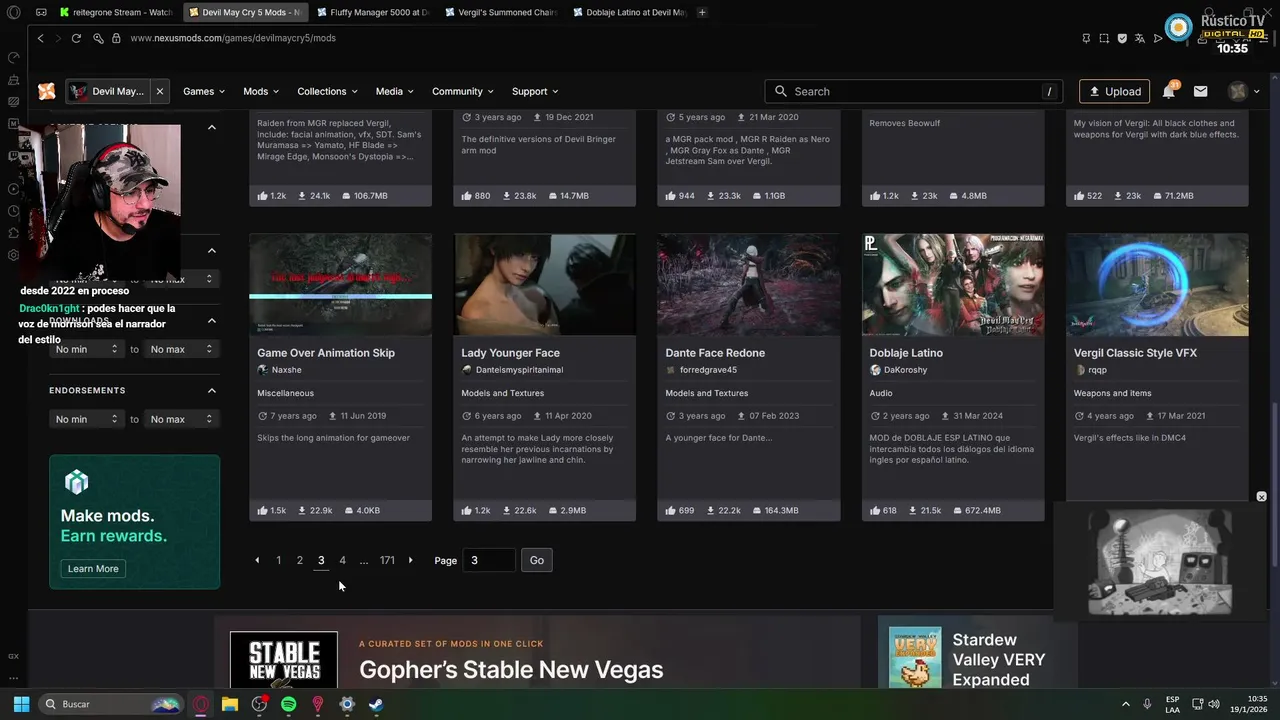This screenshot has width=1280, height=720.
Task: Open the Collections menu
Action: pyautogui.click(x=327, y=91)
